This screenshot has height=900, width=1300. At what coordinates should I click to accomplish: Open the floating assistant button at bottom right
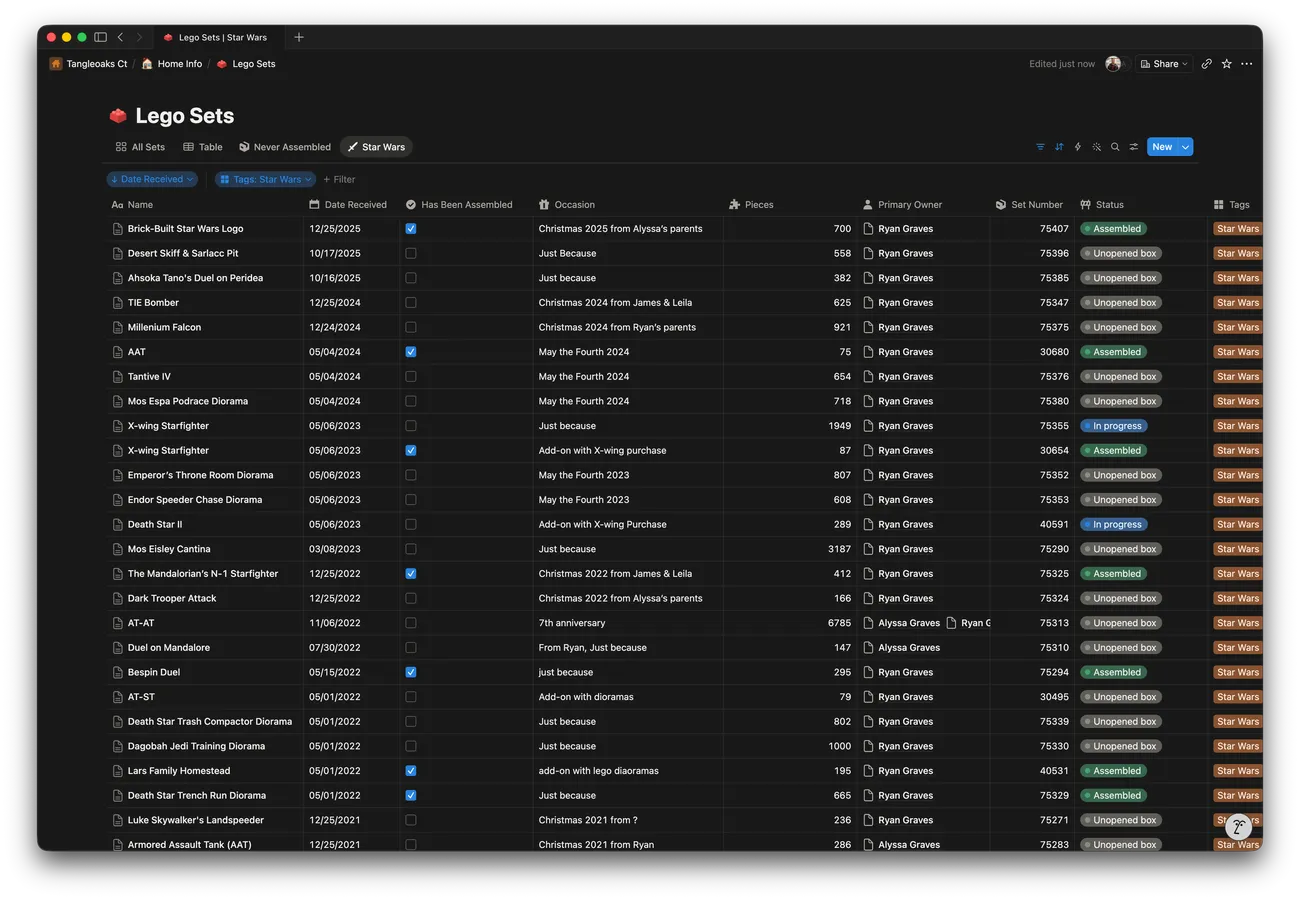pyautogui.click(x=1239, y=826)
